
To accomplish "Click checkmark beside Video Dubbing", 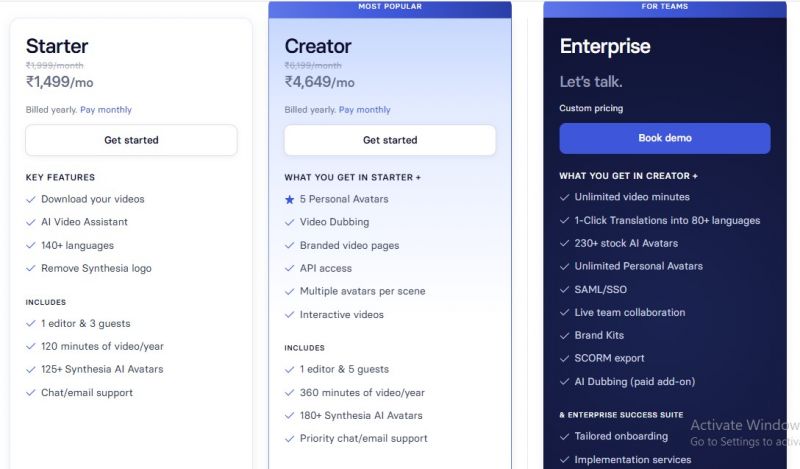I will pyautogui.click(x=289, y=223).
